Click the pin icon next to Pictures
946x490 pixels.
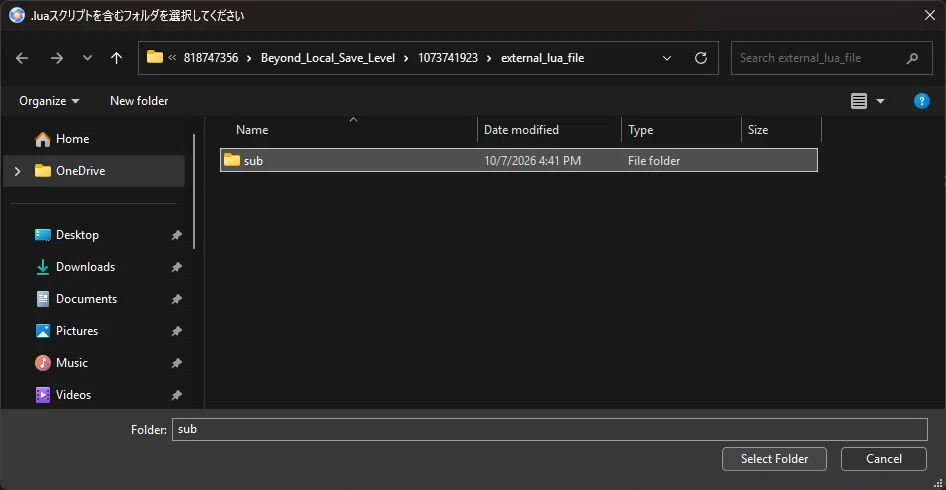point(176,331)
